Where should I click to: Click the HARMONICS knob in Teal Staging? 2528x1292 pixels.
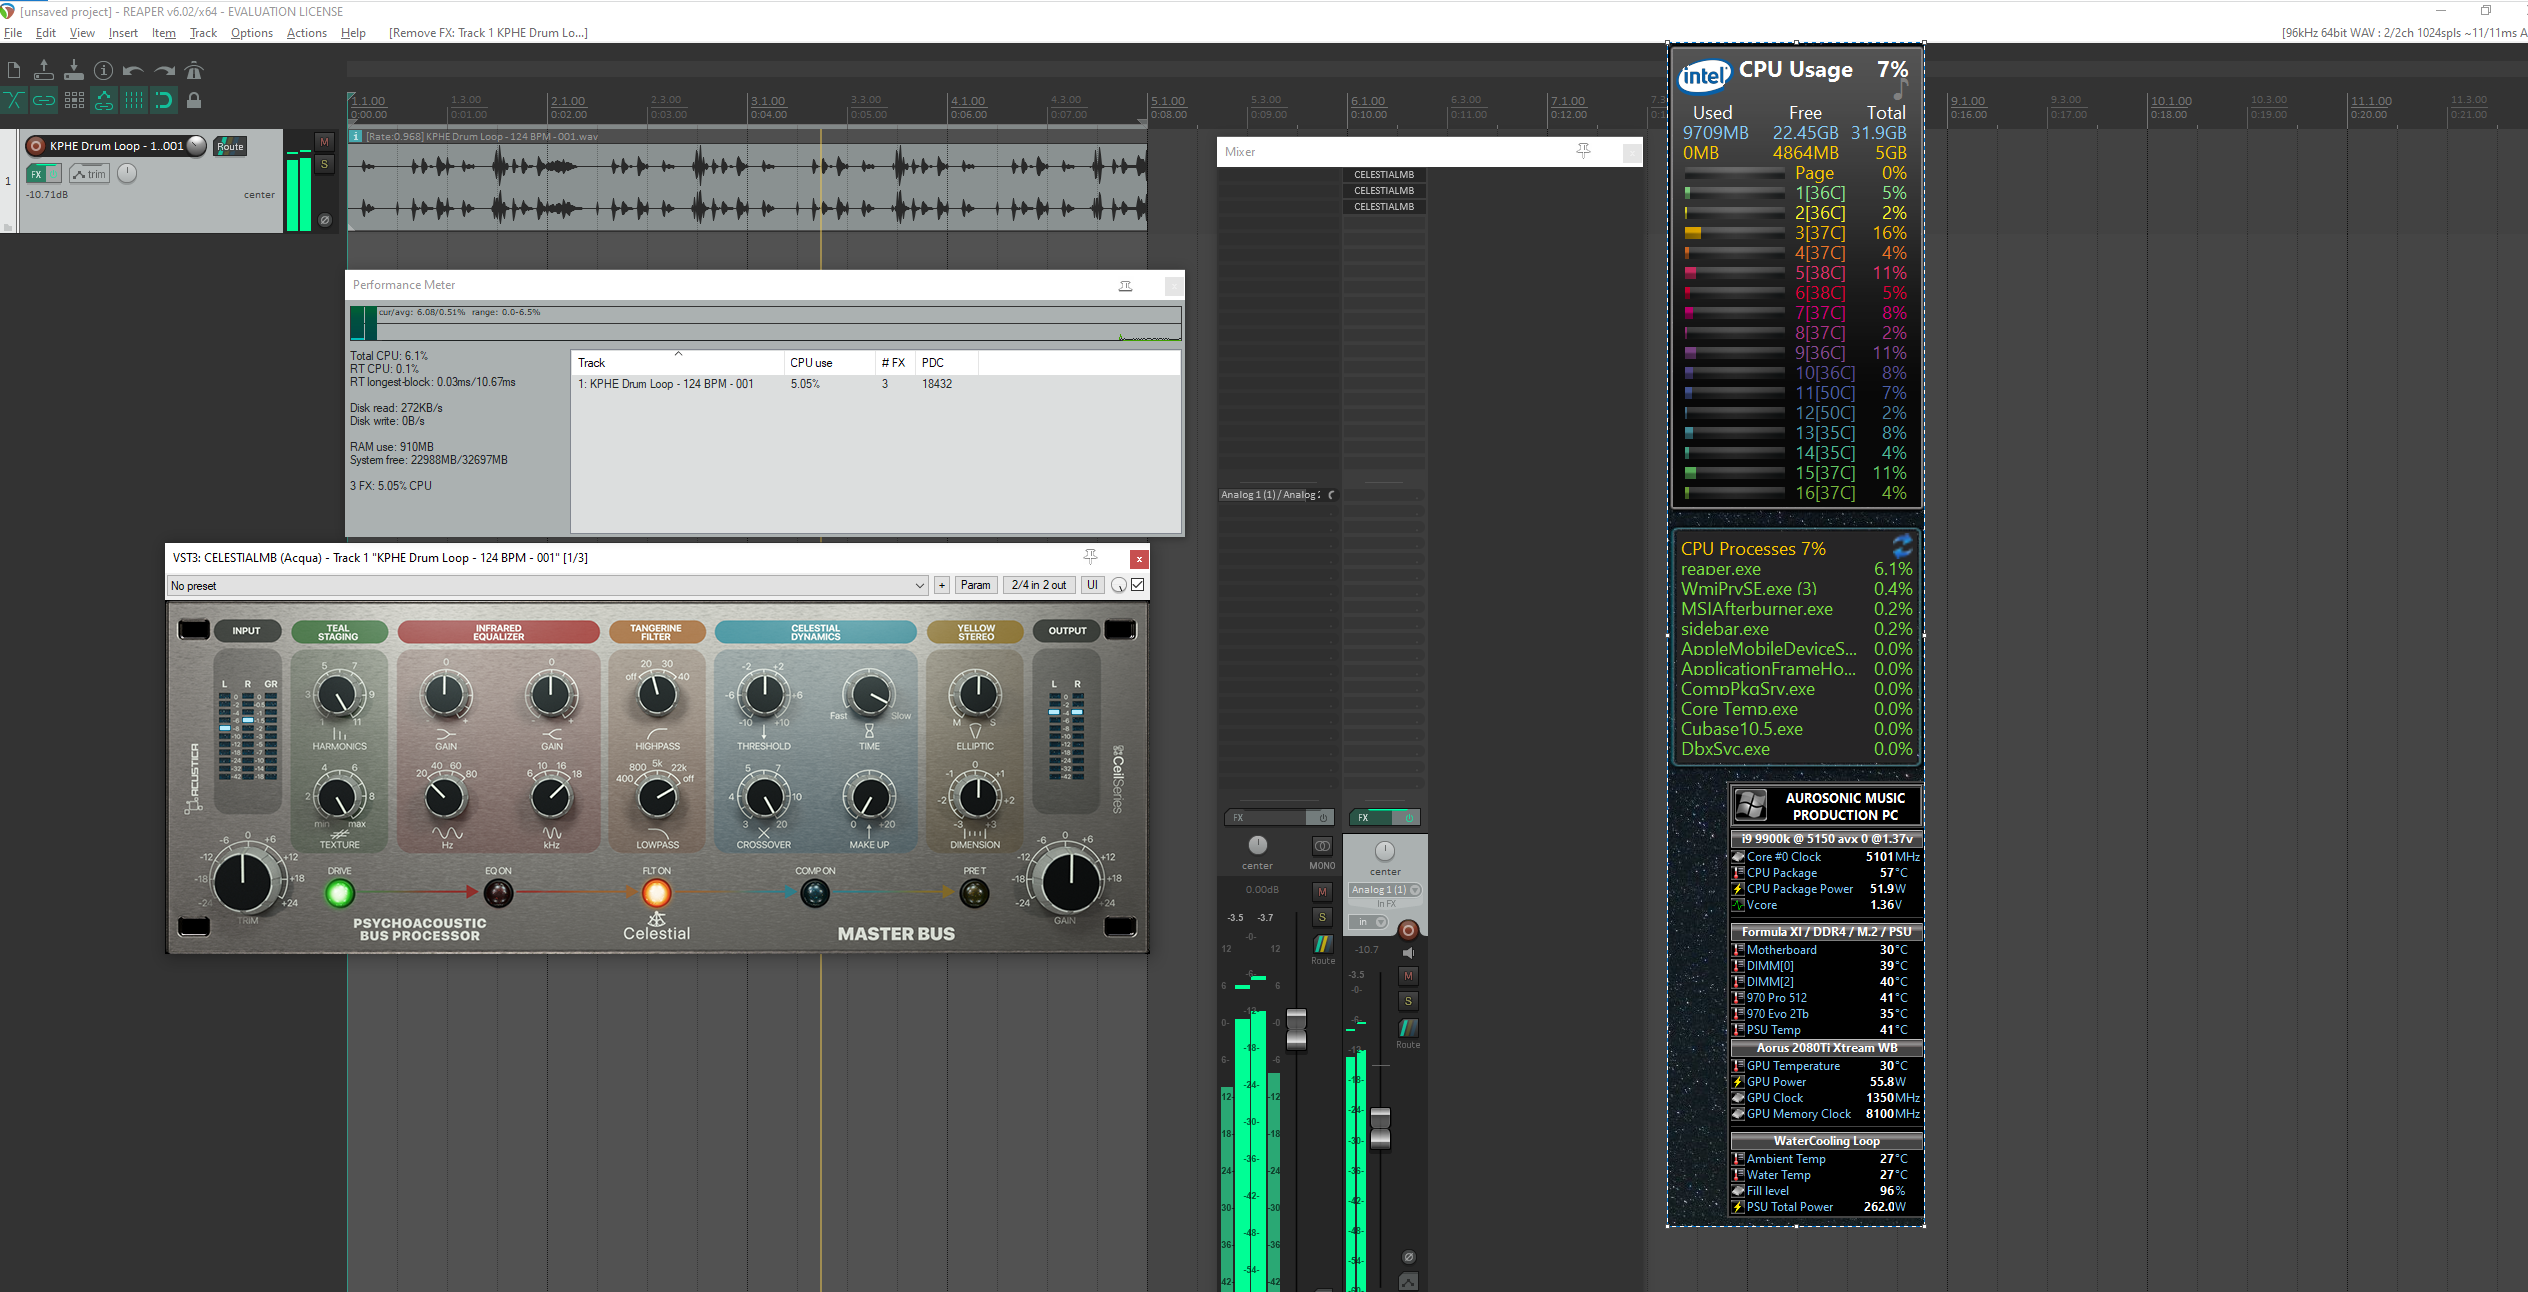(x=339, y=694)
